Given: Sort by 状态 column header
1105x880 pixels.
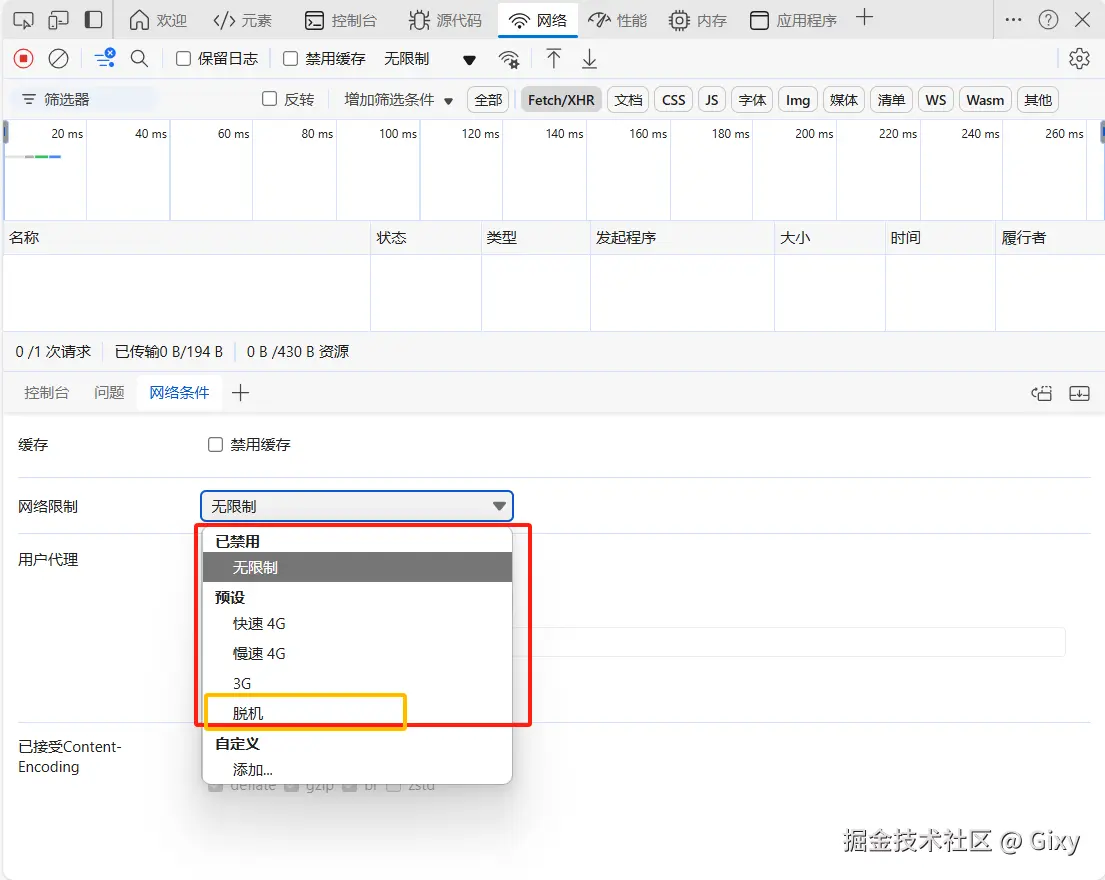Looking at the screenshot, I should (x=426, y=238).
